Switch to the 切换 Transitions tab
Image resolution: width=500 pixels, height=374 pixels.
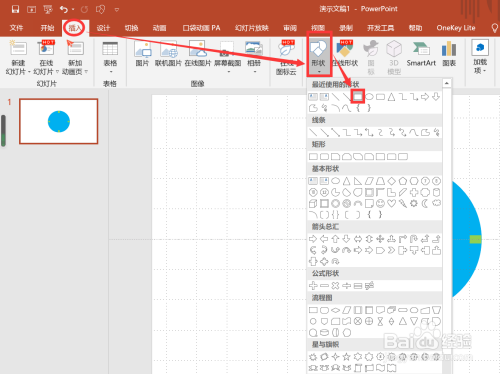pos(131,28)
